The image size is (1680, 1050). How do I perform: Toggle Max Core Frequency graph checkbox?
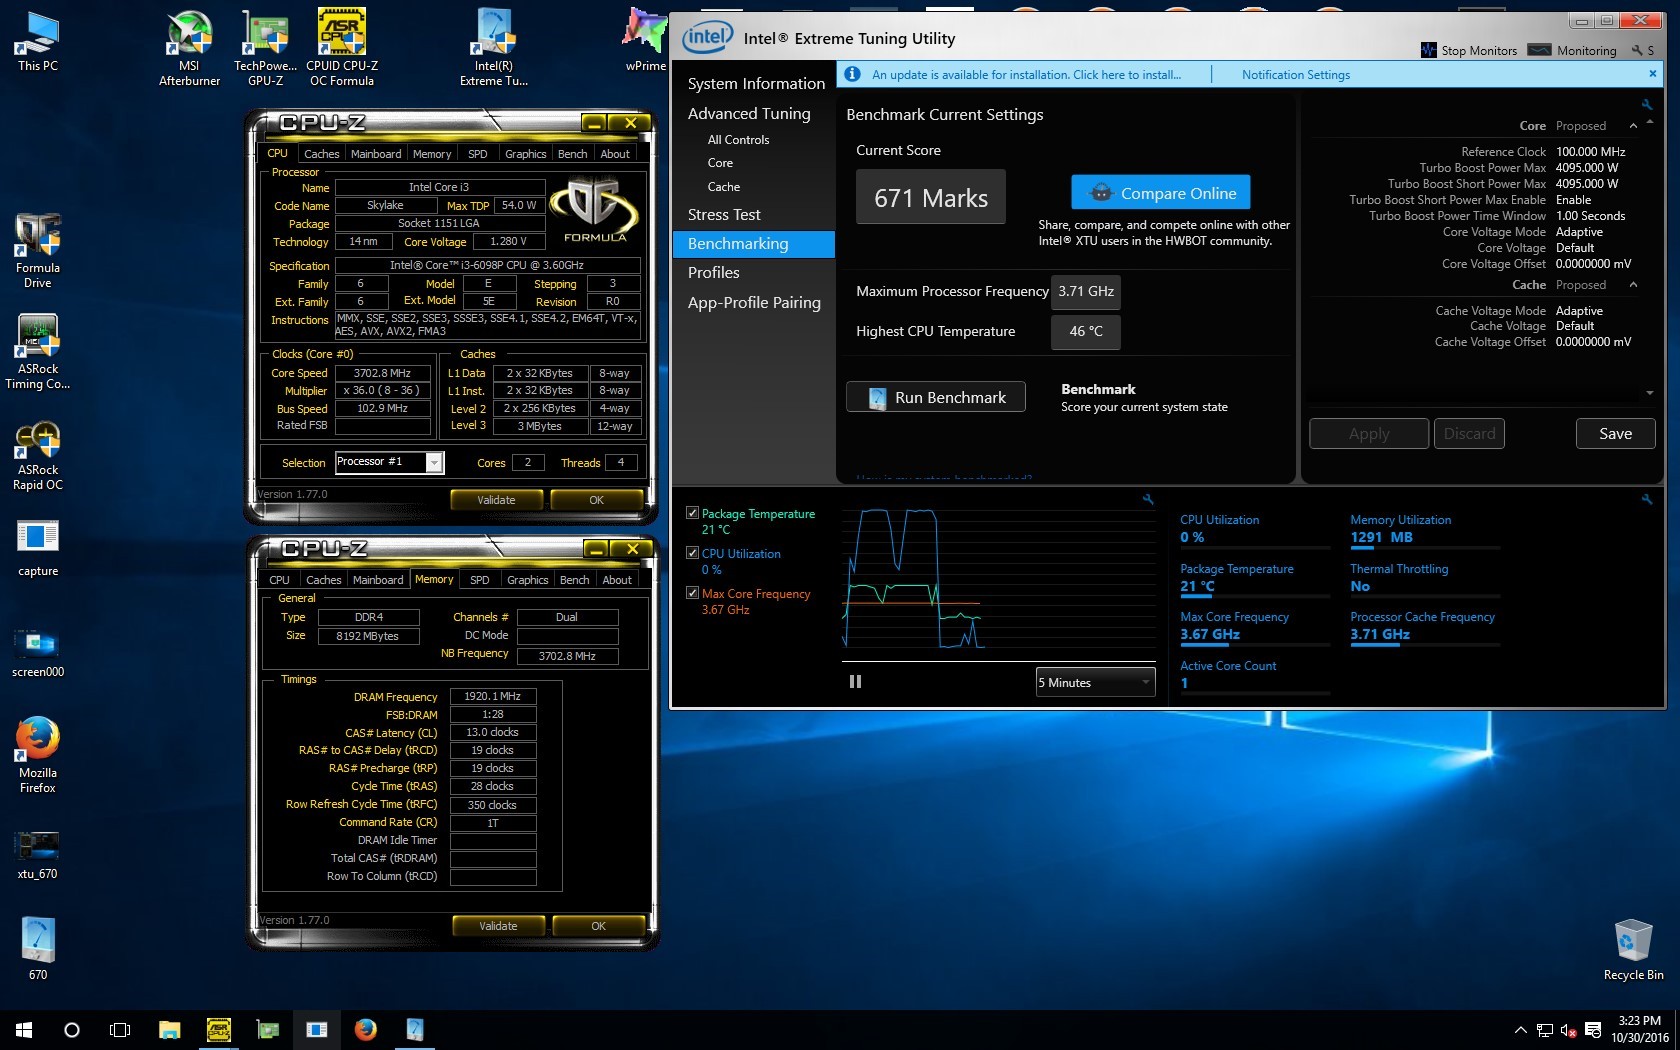point(692,593)
